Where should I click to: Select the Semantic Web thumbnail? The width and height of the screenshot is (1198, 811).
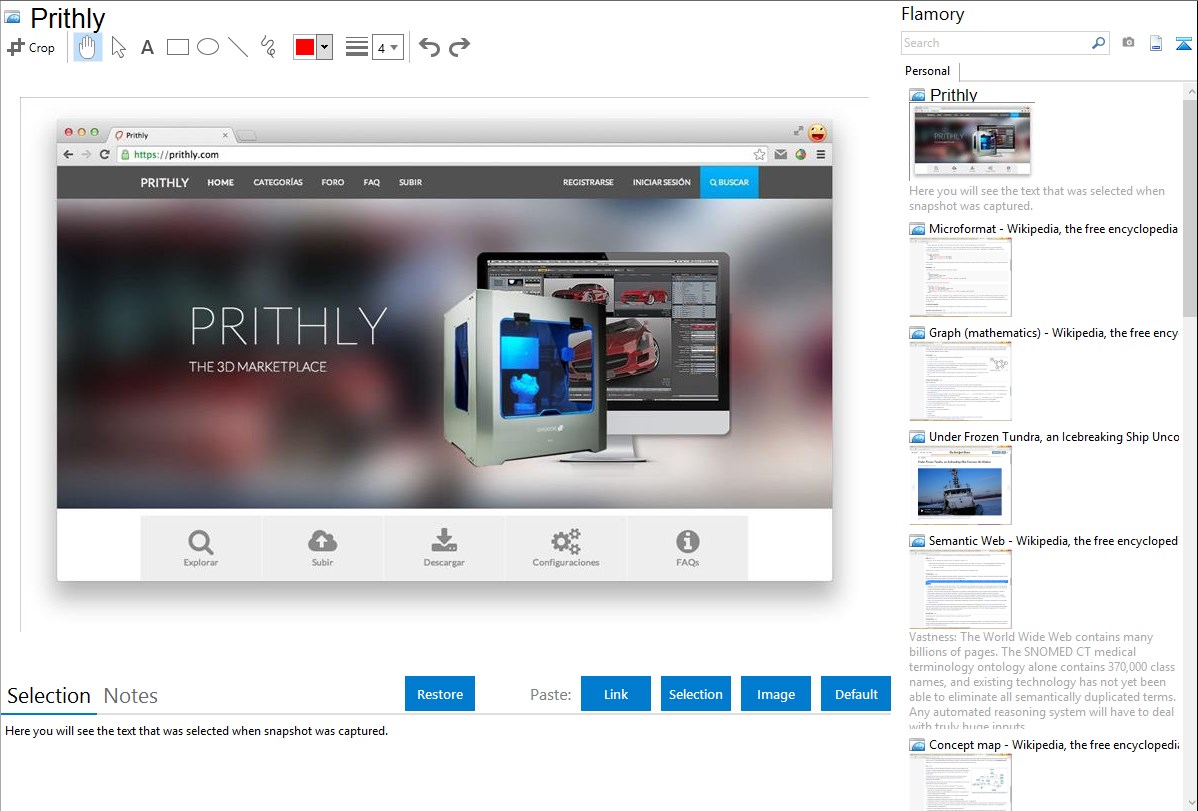960,589
